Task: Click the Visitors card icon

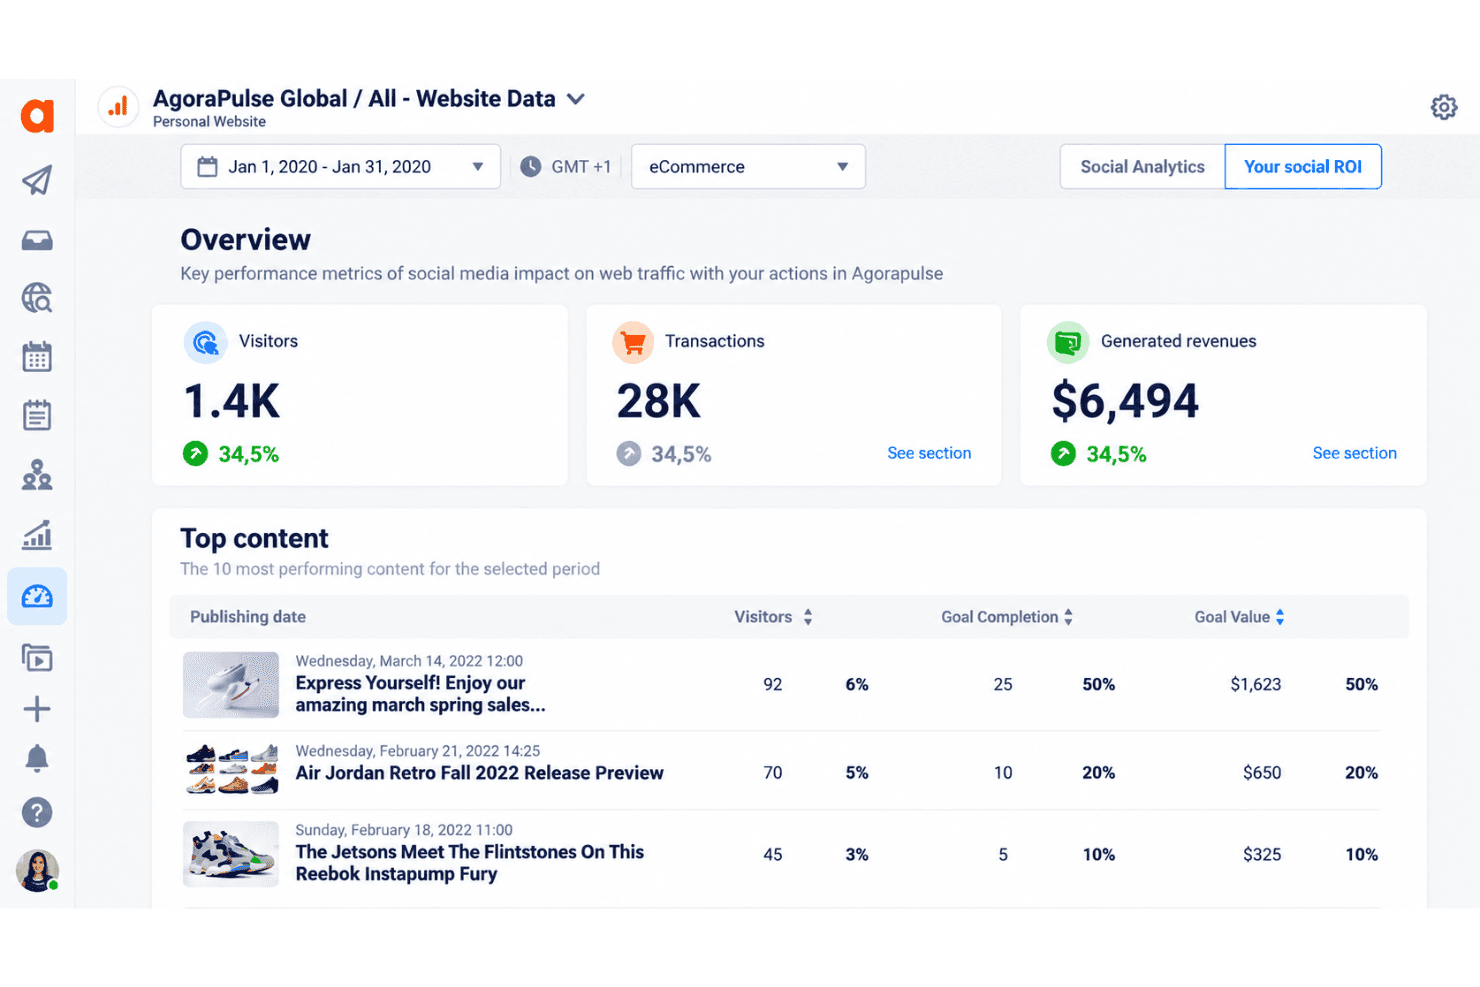Action: click(x=205, y=343)
